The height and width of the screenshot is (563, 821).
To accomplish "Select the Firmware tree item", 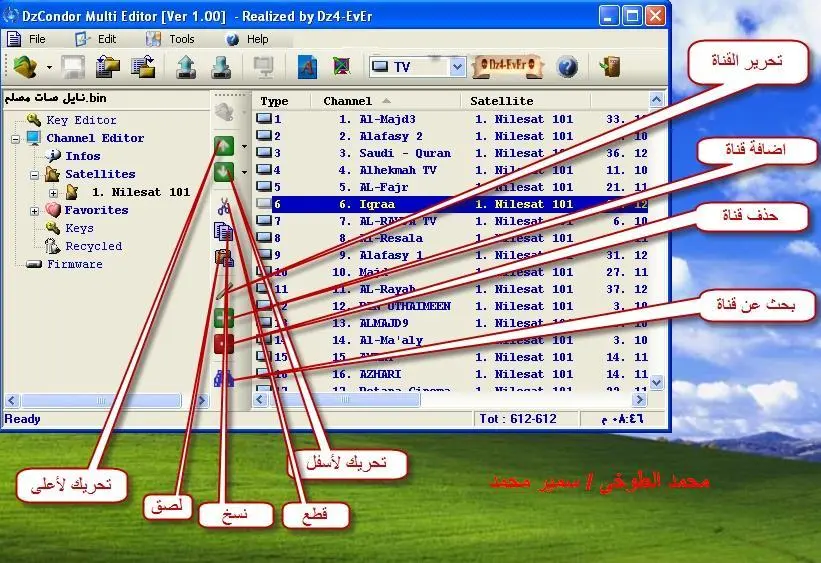I will click(74, 264).
